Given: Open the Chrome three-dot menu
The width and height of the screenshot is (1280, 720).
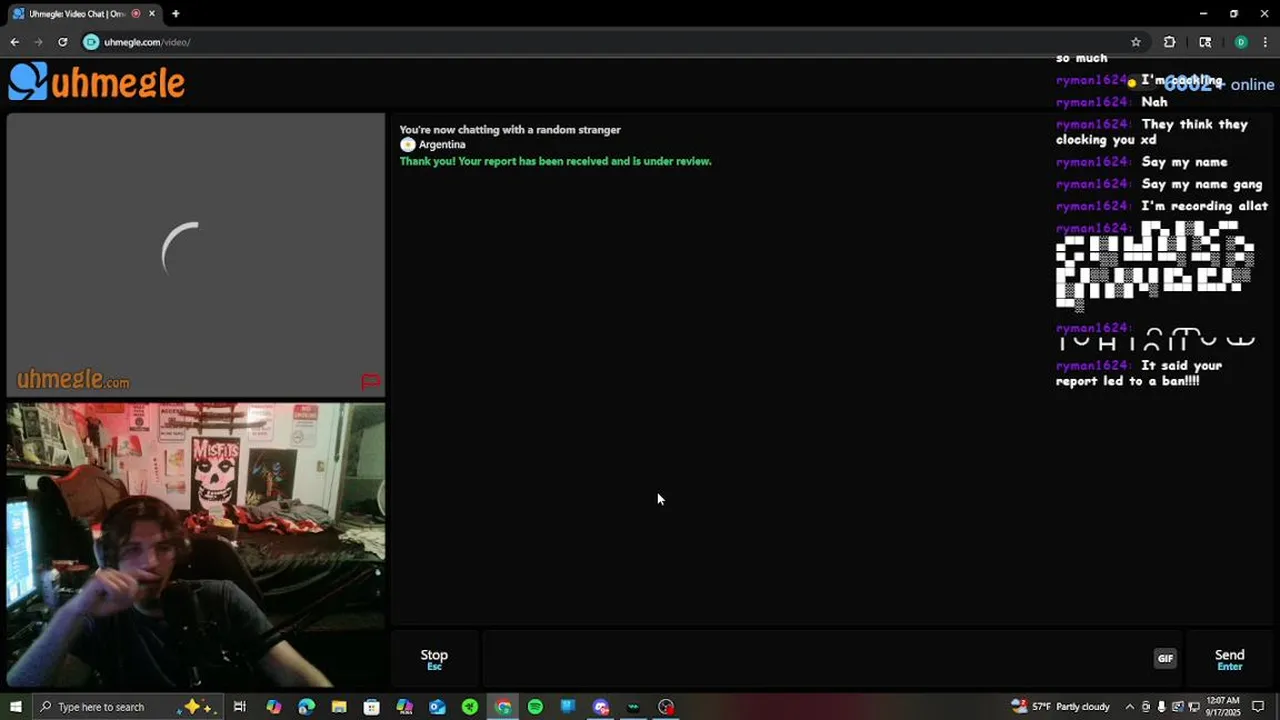Looking at the screenshot, I should pos(1265,42).
